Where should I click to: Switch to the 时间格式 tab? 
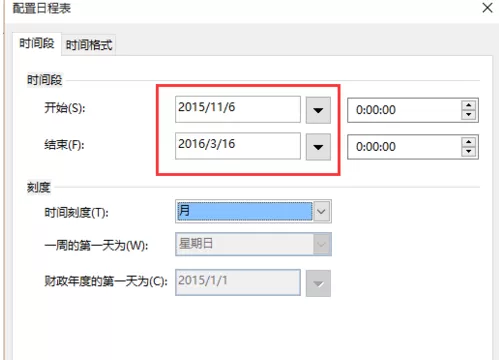coord(89,45)
